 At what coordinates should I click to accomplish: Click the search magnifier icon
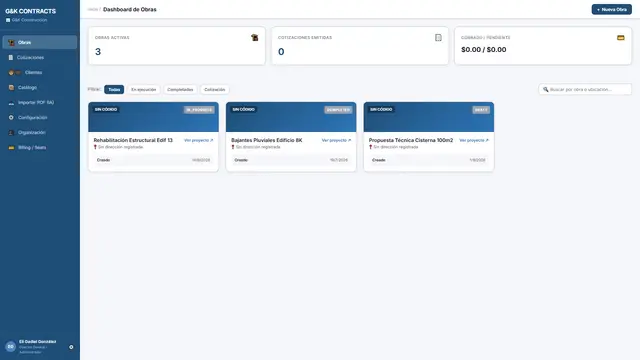546,89
